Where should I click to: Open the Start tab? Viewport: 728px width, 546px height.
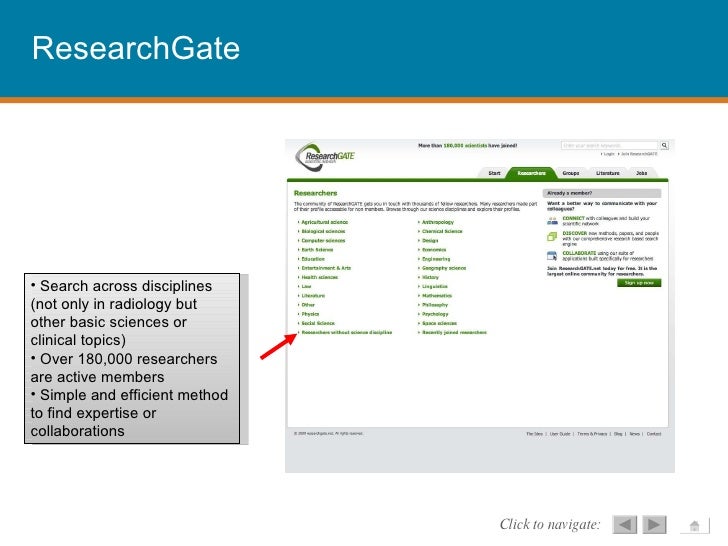(x=494, y=173)
